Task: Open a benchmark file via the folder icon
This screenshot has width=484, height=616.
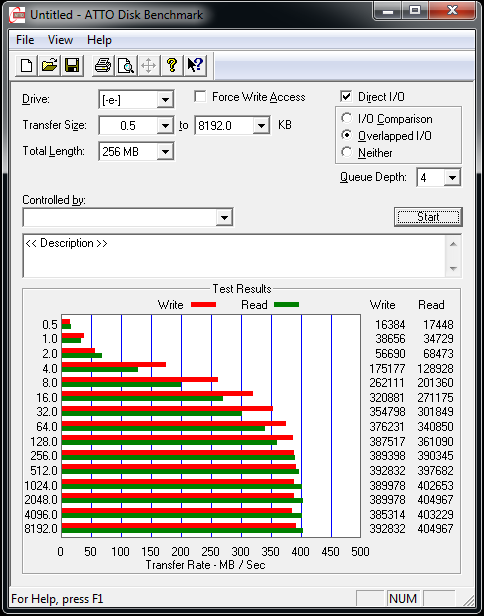Action: (x=49, y=65)
